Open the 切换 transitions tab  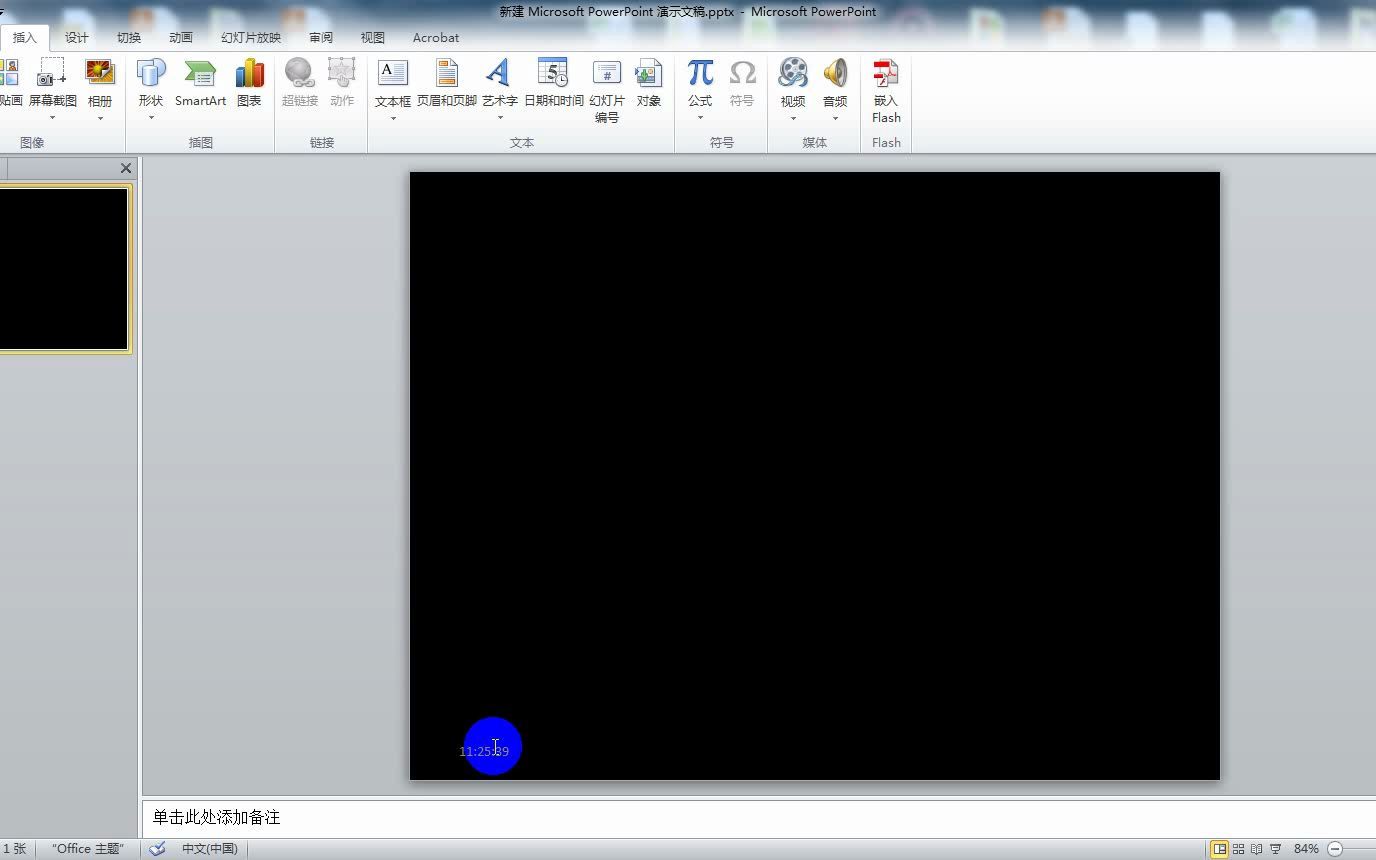129,37
